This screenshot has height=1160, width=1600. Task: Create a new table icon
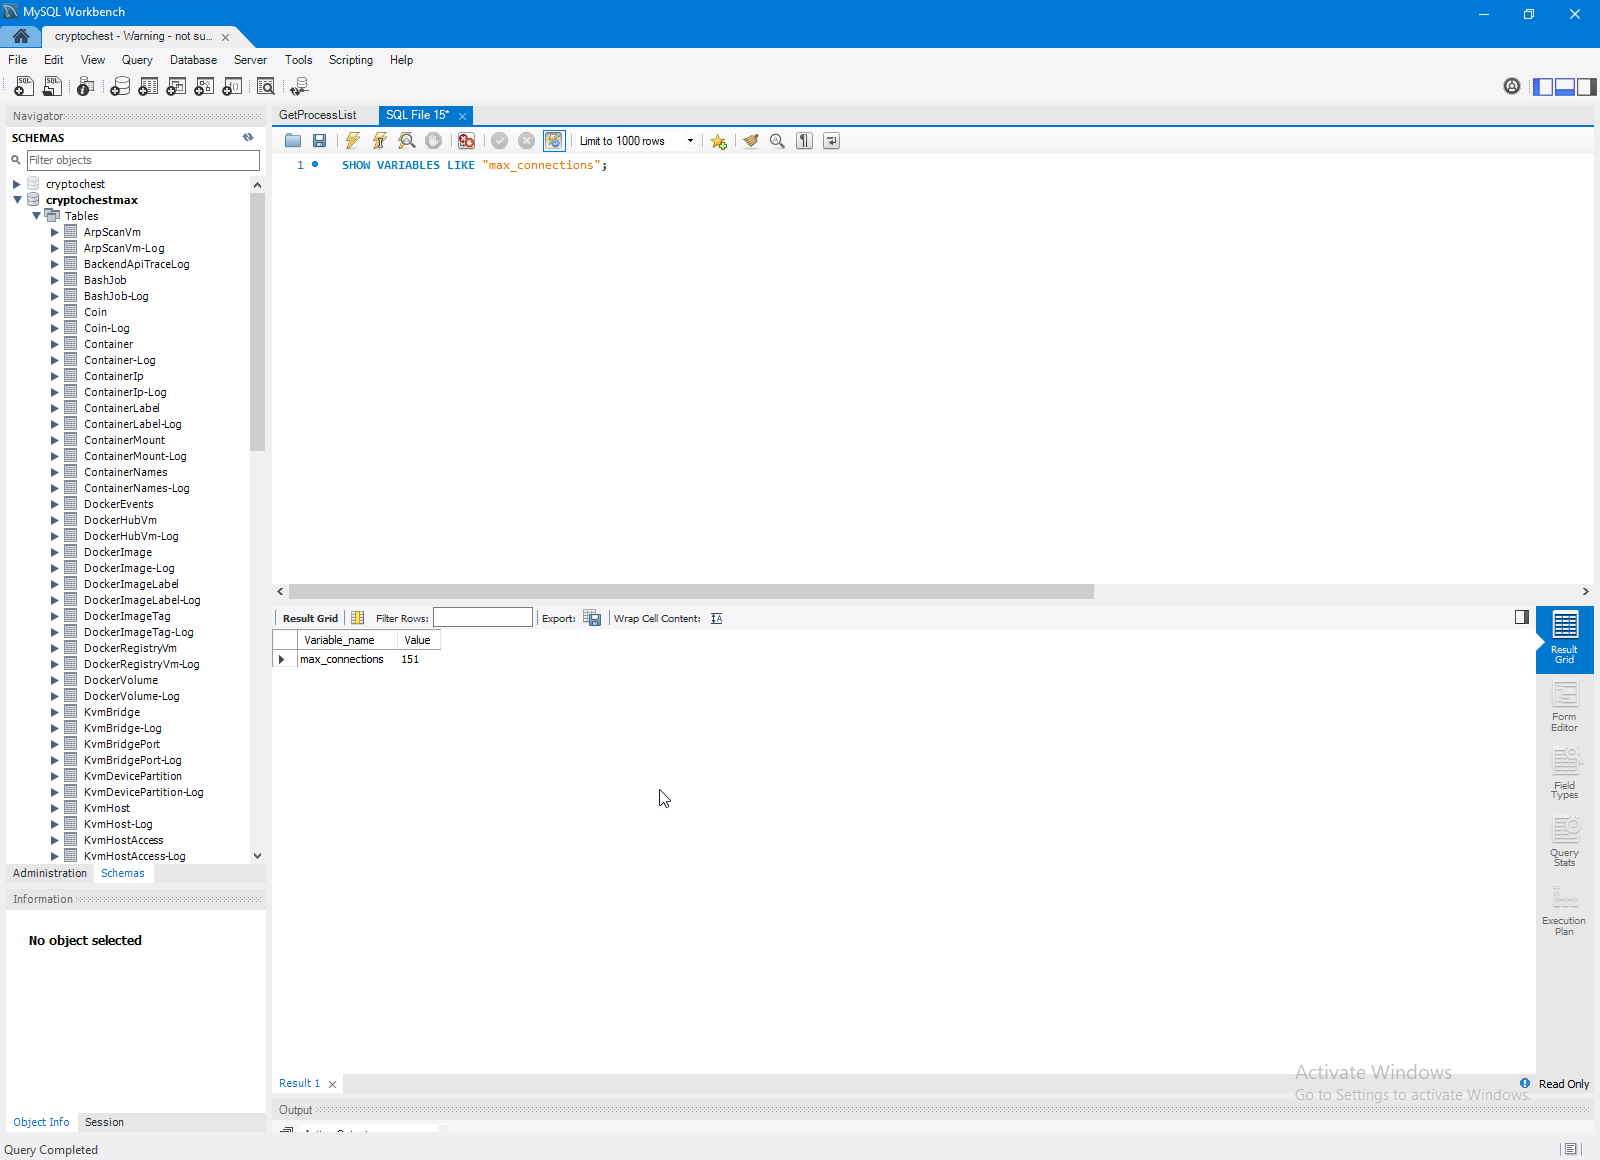coord(148,87)
